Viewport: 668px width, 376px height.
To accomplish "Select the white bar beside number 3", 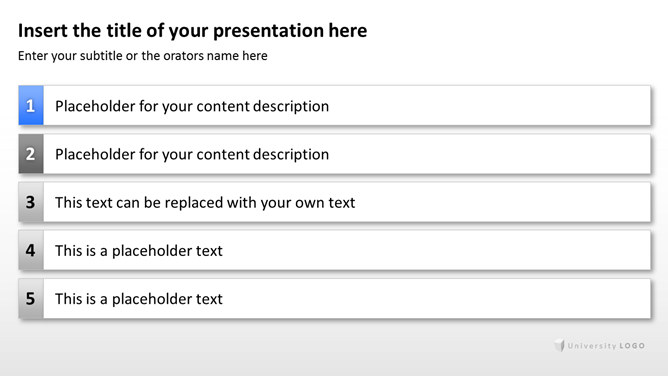I will pyautogui.click(x=347, y=202).
